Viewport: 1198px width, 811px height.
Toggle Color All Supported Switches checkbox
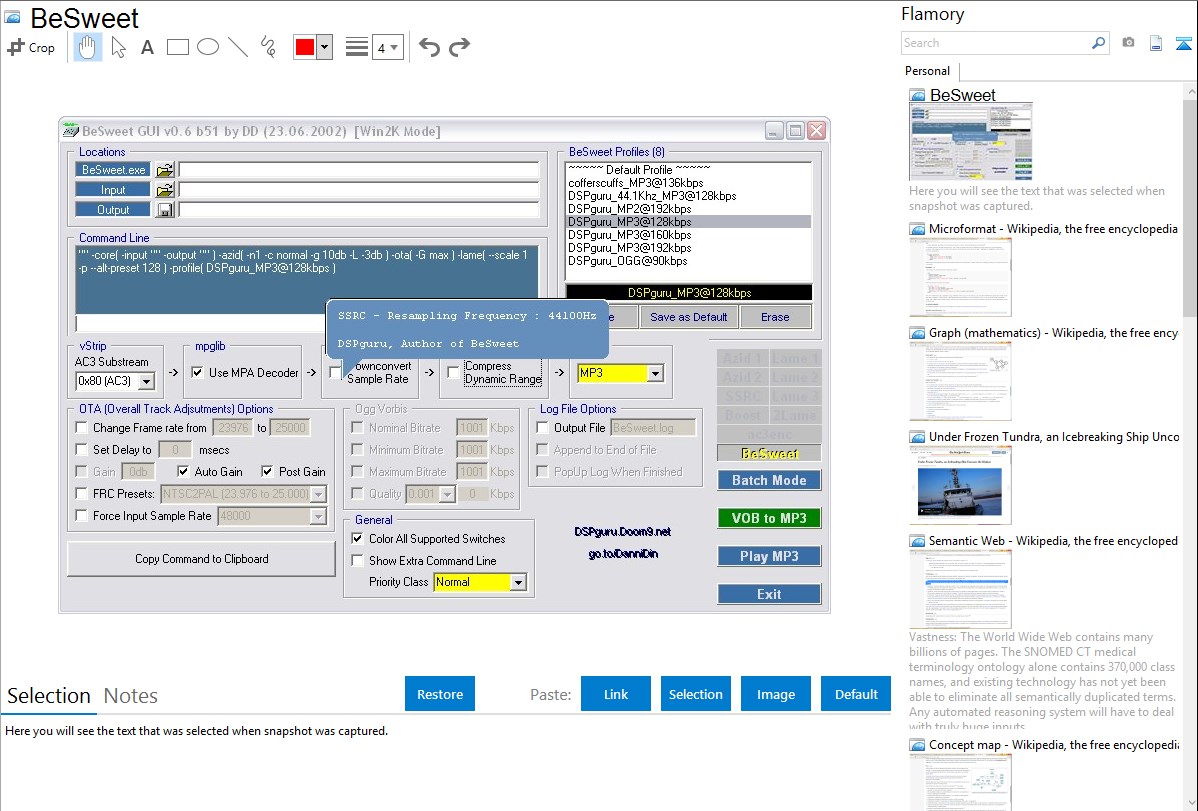click(357, 538)
